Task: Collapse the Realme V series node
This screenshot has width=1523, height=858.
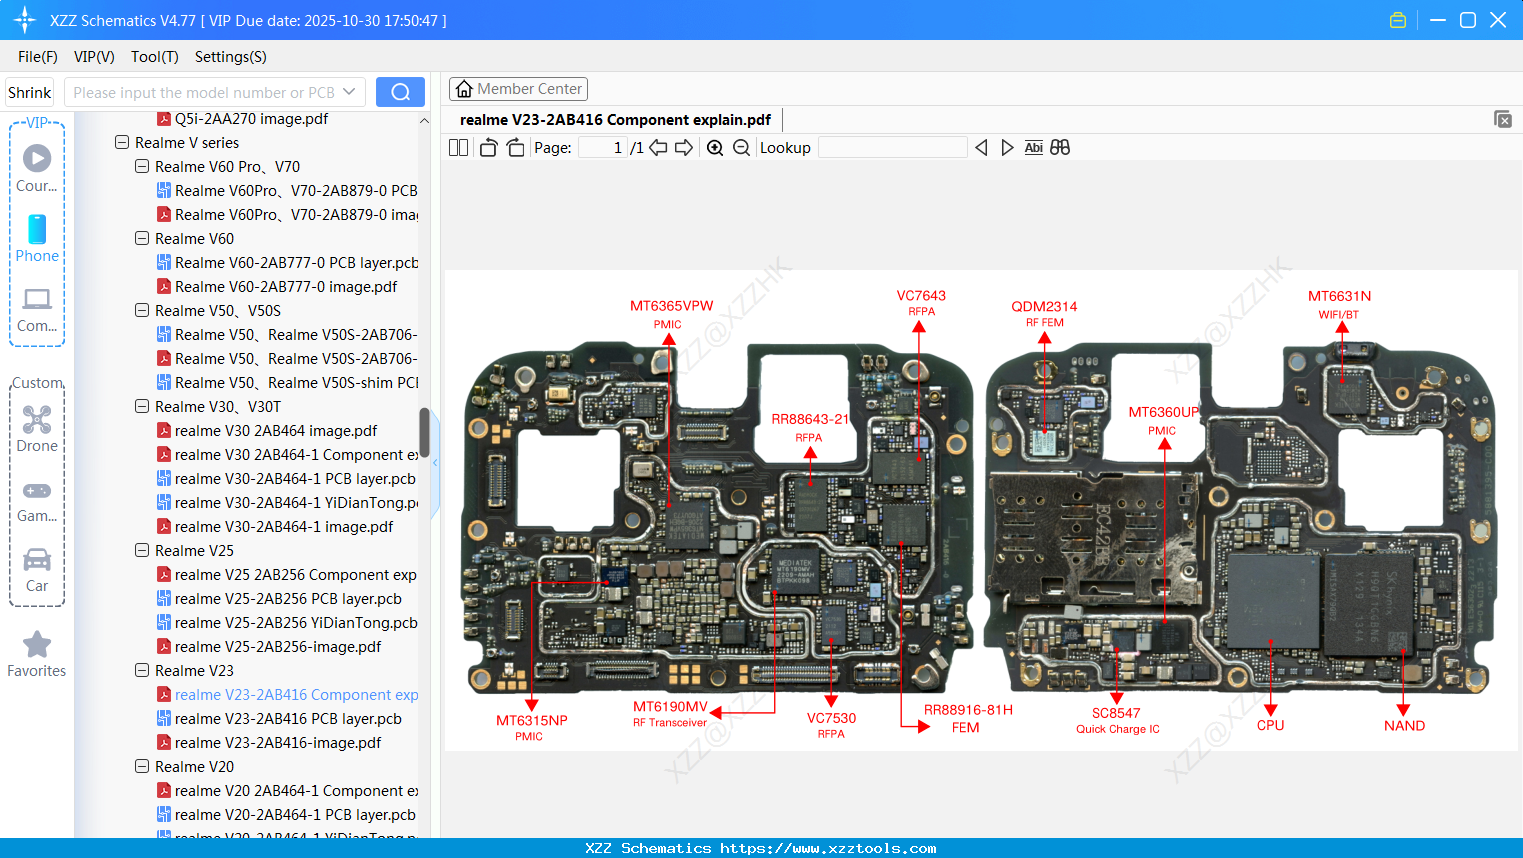Action: point(122,143)
